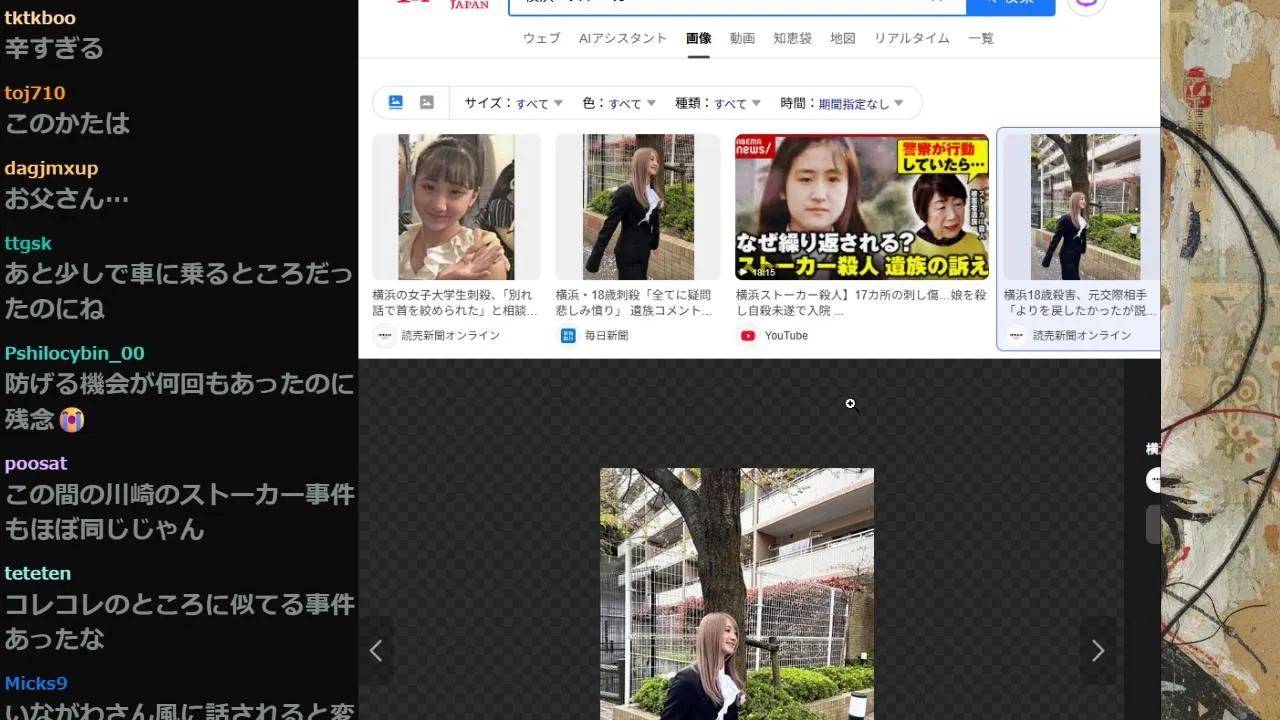Click the YouTube source label

[x=786, y=336]
